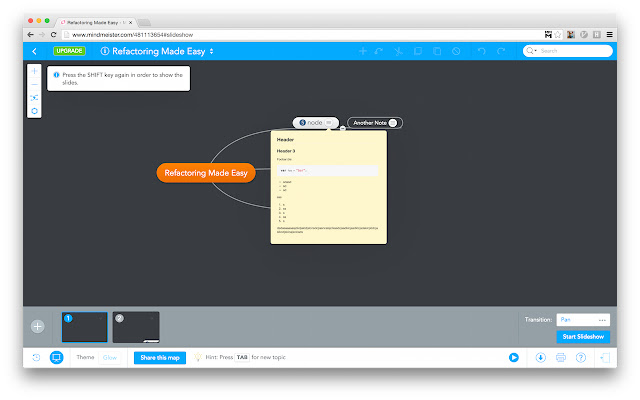Select the 'Another Note' topic

[375, 123]
